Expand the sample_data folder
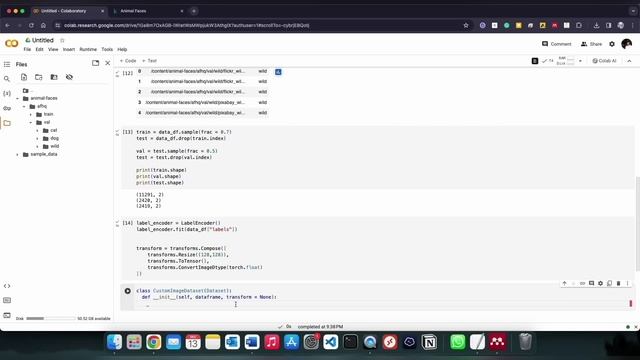The height and width of the screenshot is (360, 640). coord(17,155)
